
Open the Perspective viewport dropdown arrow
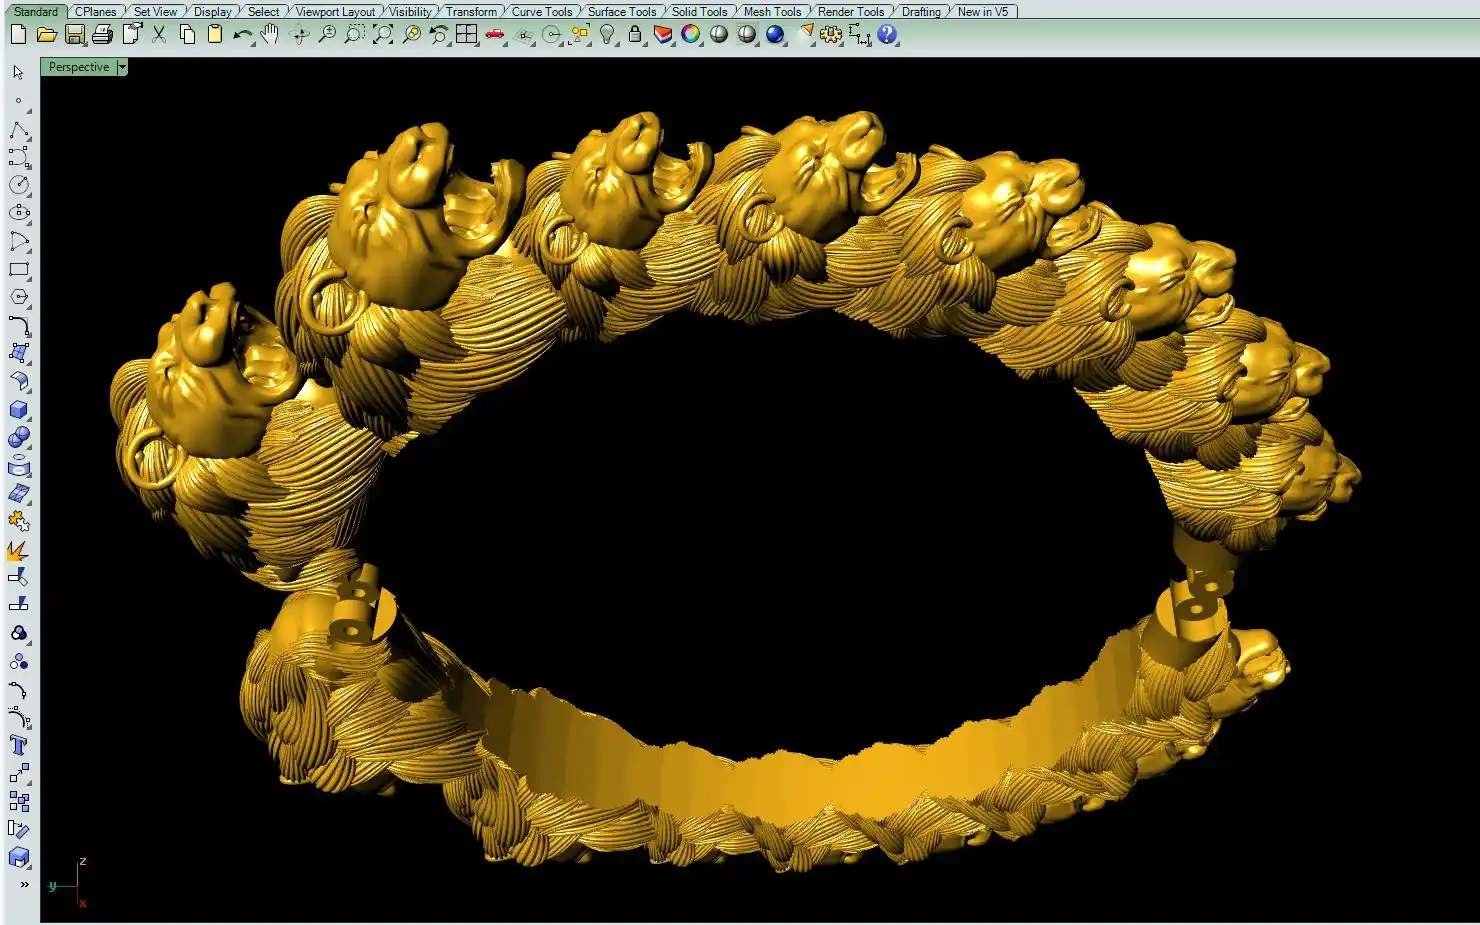pyautogui.click(x=122, y=67)
